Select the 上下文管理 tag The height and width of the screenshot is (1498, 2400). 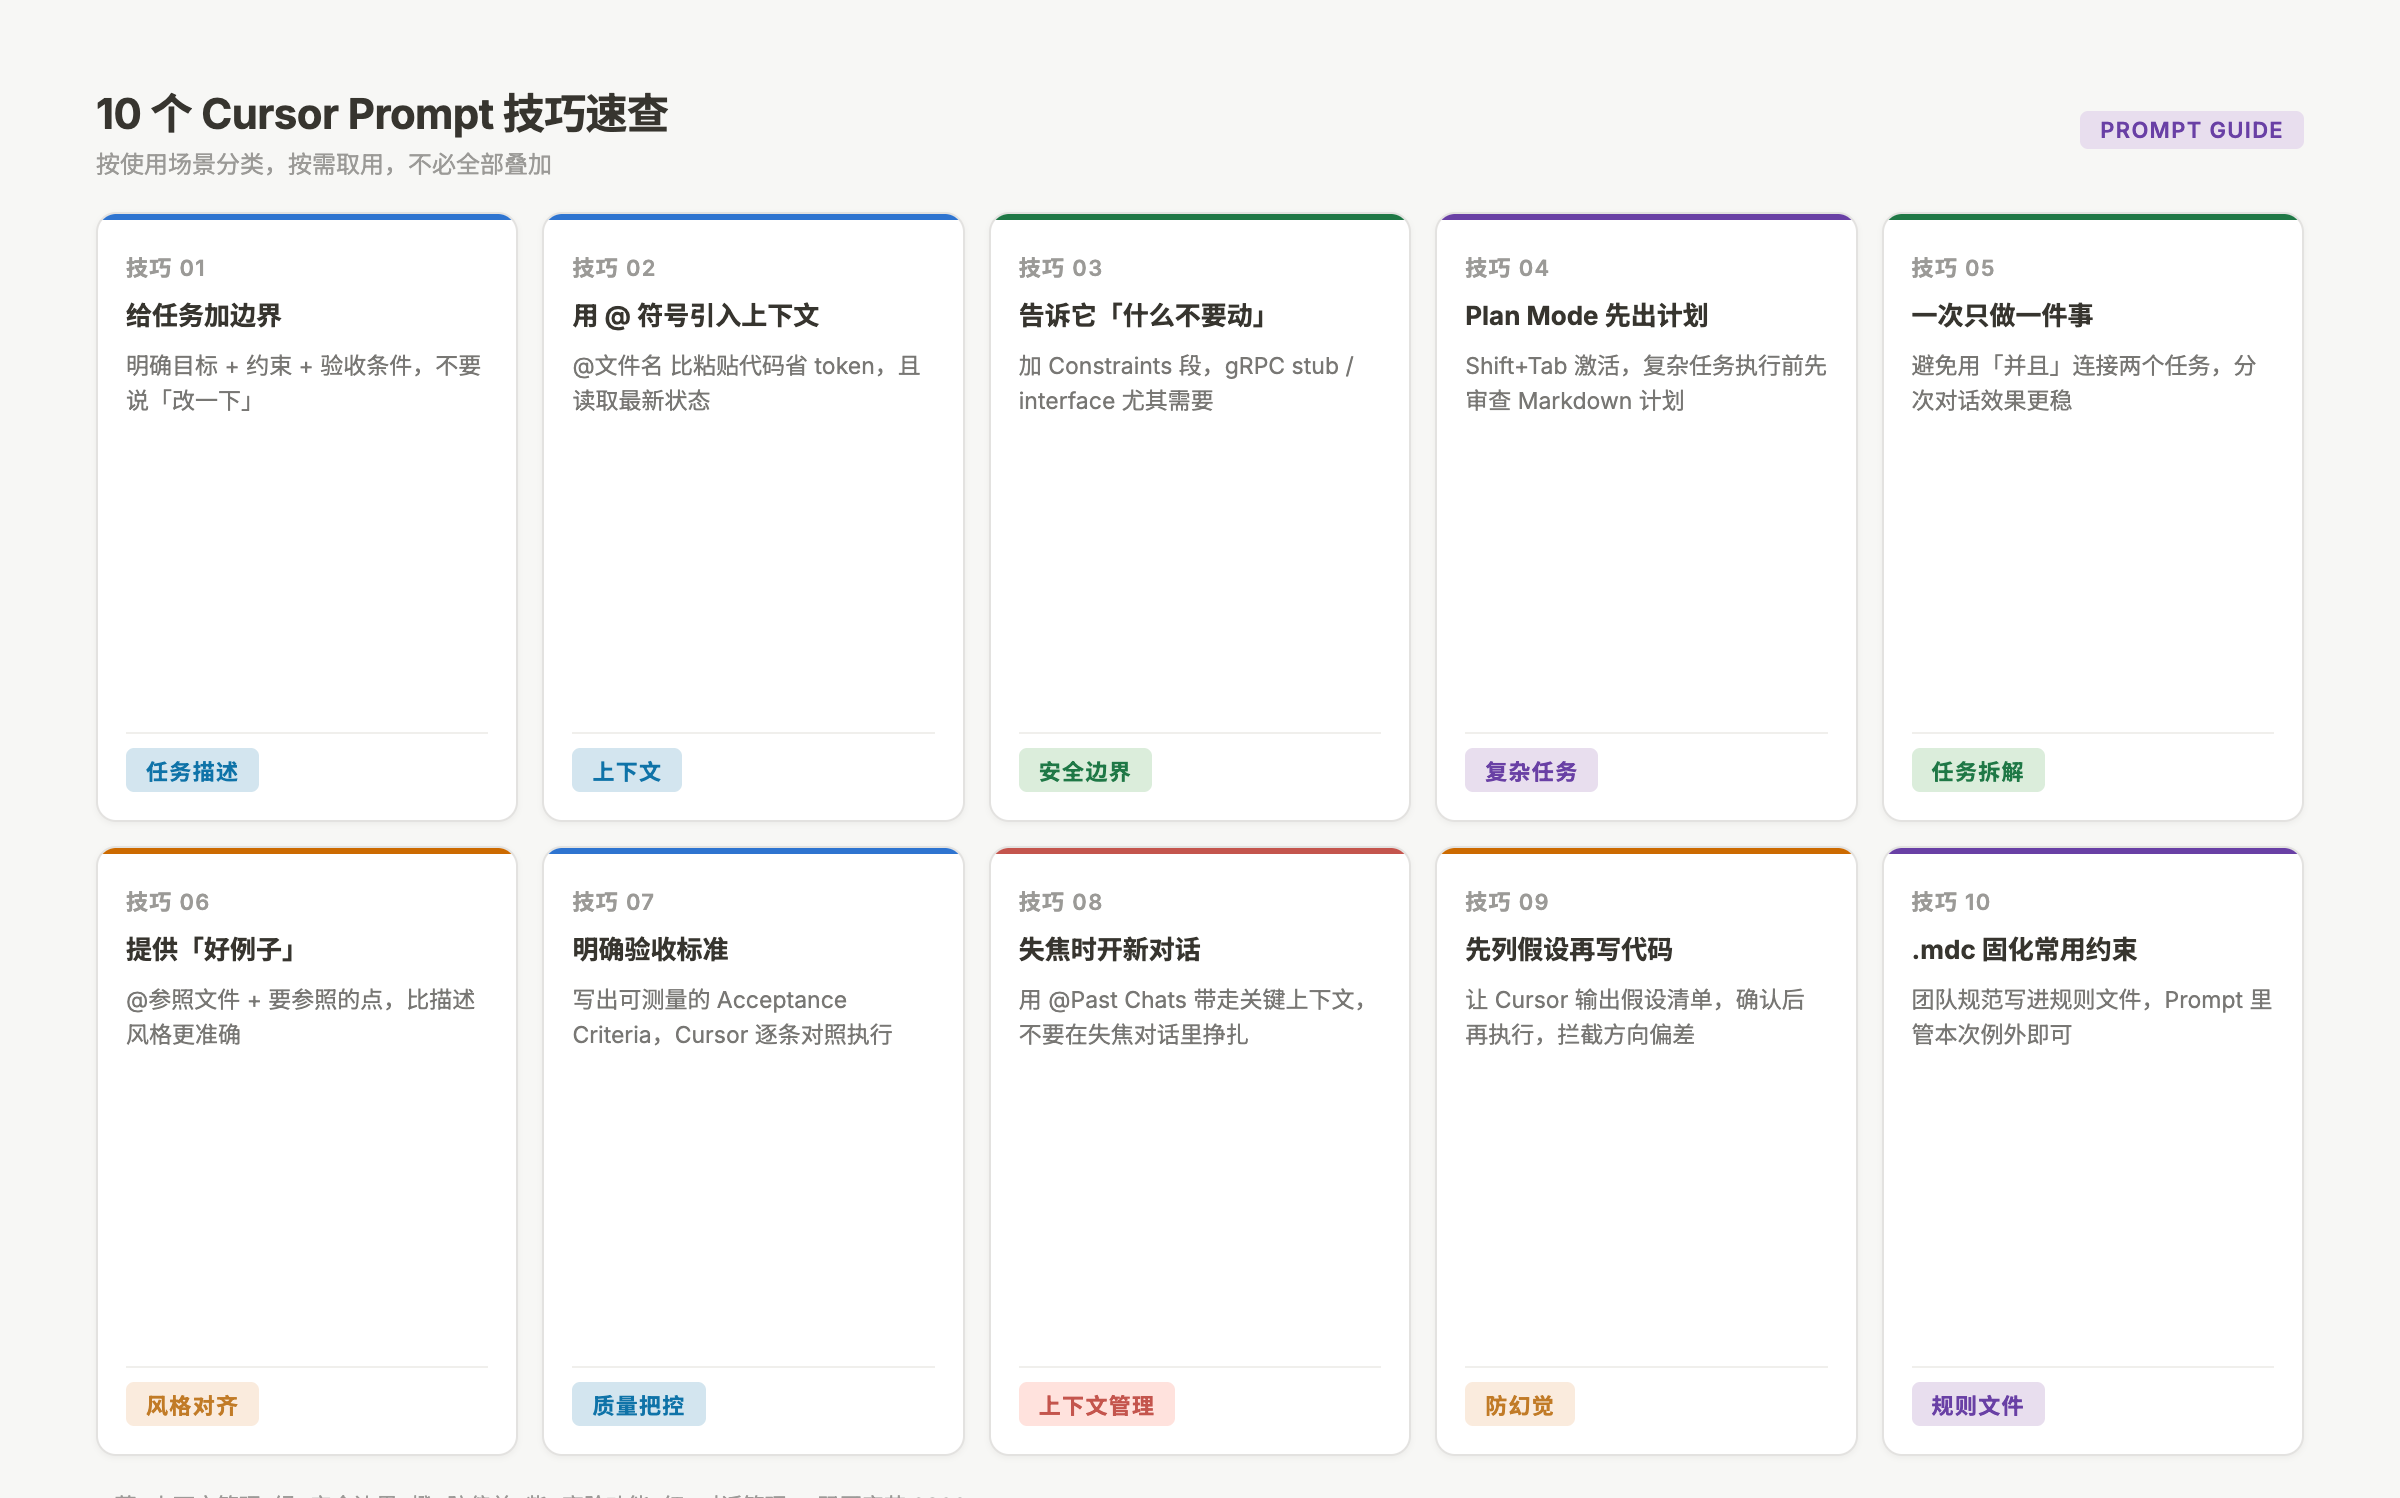coord(1097,1405)
